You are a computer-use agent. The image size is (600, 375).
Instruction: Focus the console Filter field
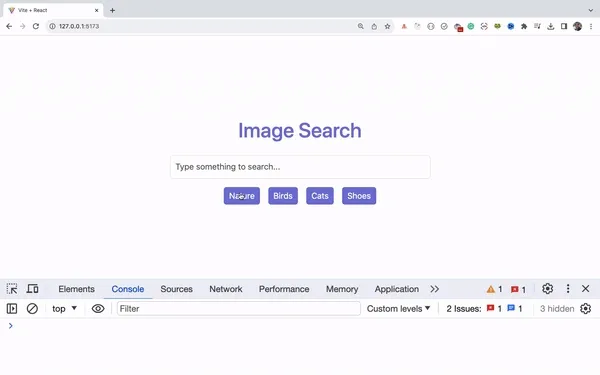click(x=239, y=308)
